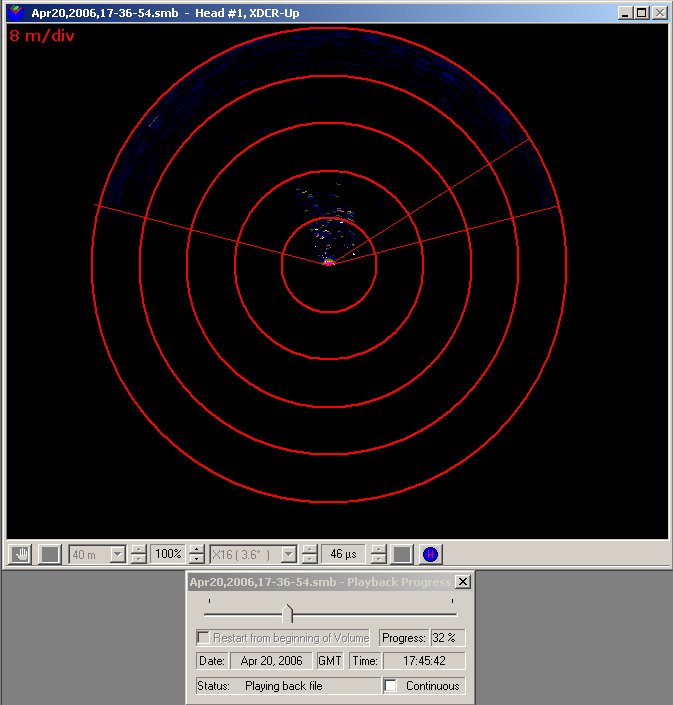673x705 pixels.
Task: Click the 100% gain field
Action: tap(169, 554)
